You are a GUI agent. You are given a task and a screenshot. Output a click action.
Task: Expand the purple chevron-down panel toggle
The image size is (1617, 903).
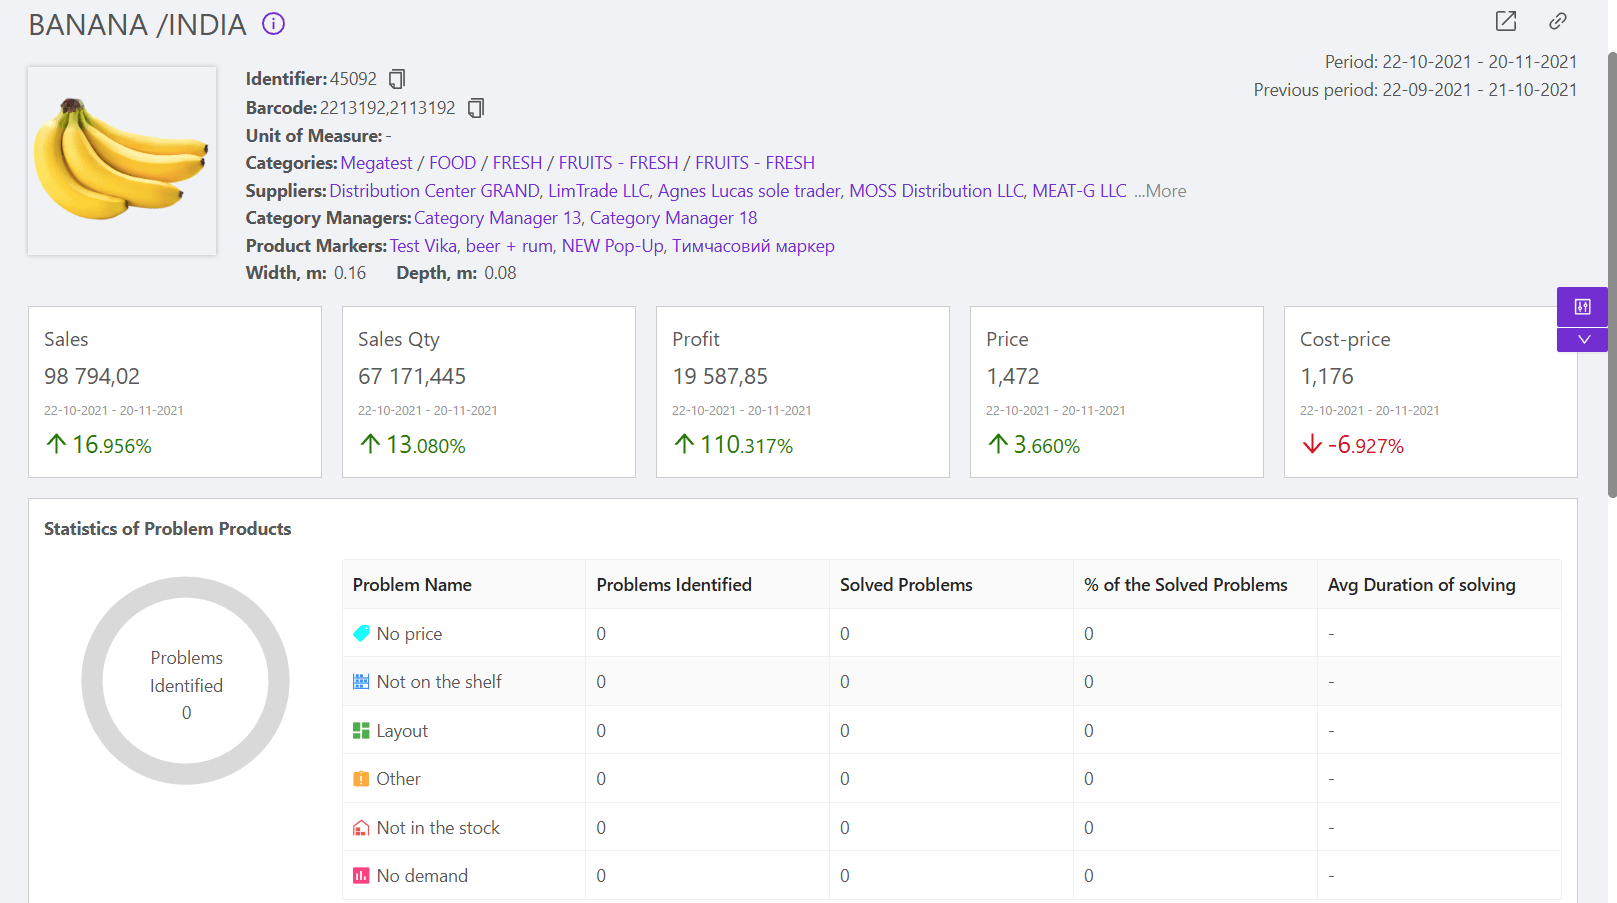tap(1582, 340)
